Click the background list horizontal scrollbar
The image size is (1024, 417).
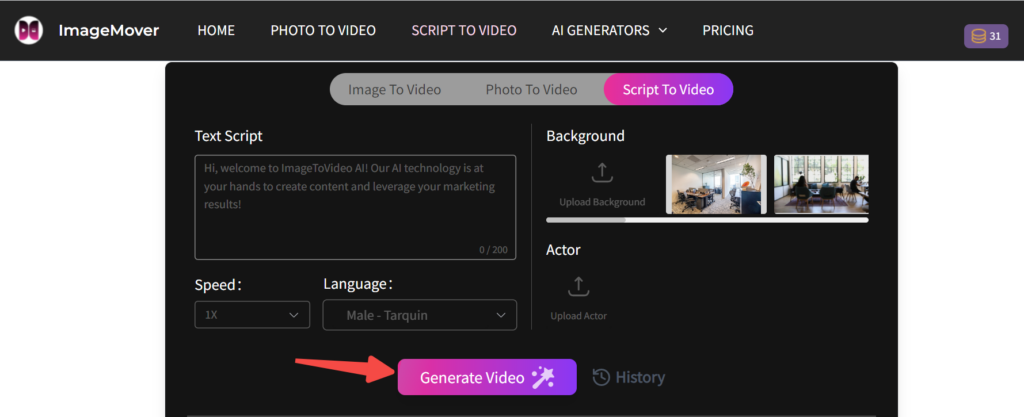[x=707, y=221]
